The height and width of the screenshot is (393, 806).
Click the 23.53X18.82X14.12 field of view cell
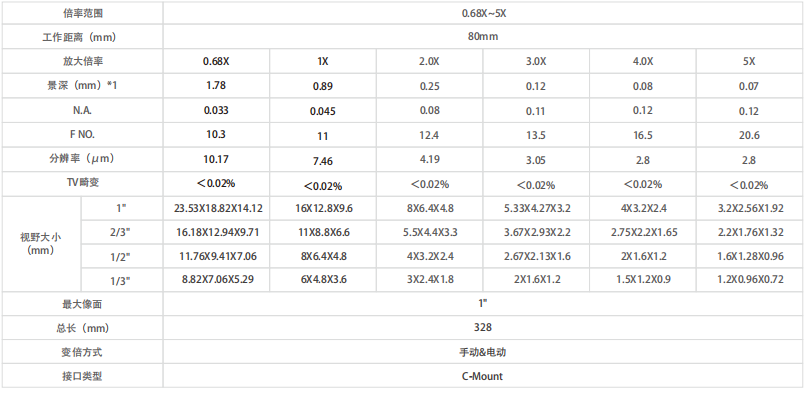coord(216,209)
